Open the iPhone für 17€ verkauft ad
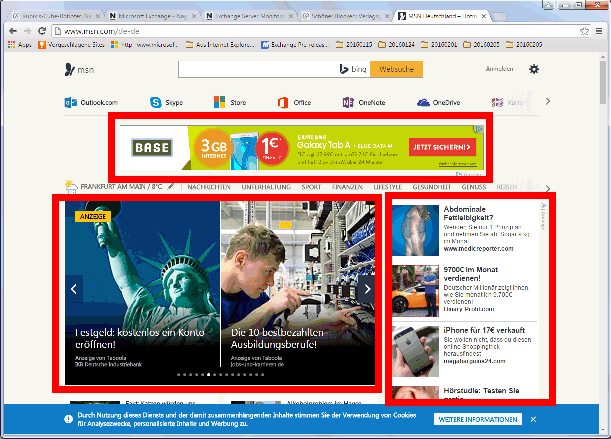 [484, 330]
